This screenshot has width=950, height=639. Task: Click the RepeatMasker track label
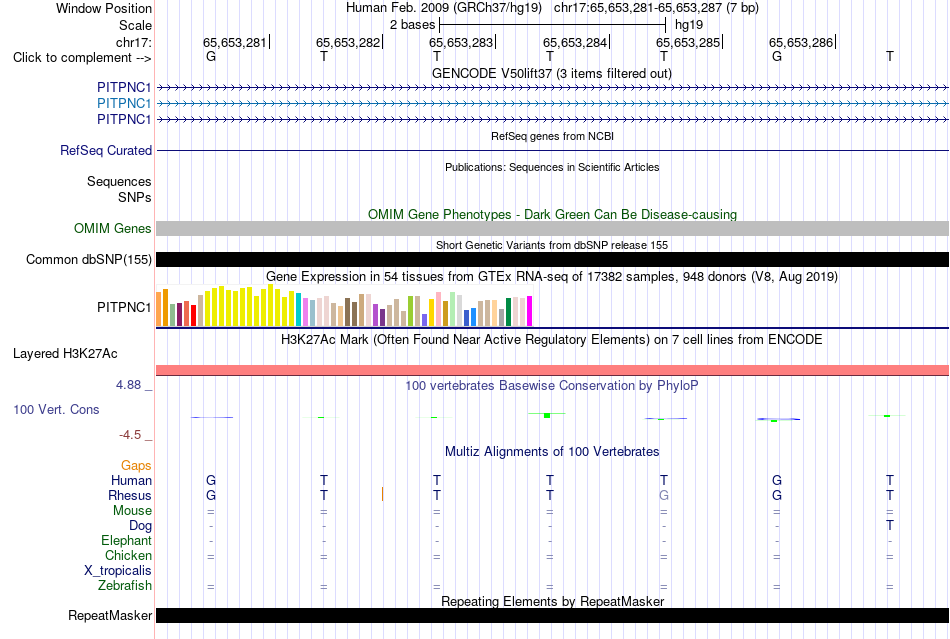pos(110,615)
